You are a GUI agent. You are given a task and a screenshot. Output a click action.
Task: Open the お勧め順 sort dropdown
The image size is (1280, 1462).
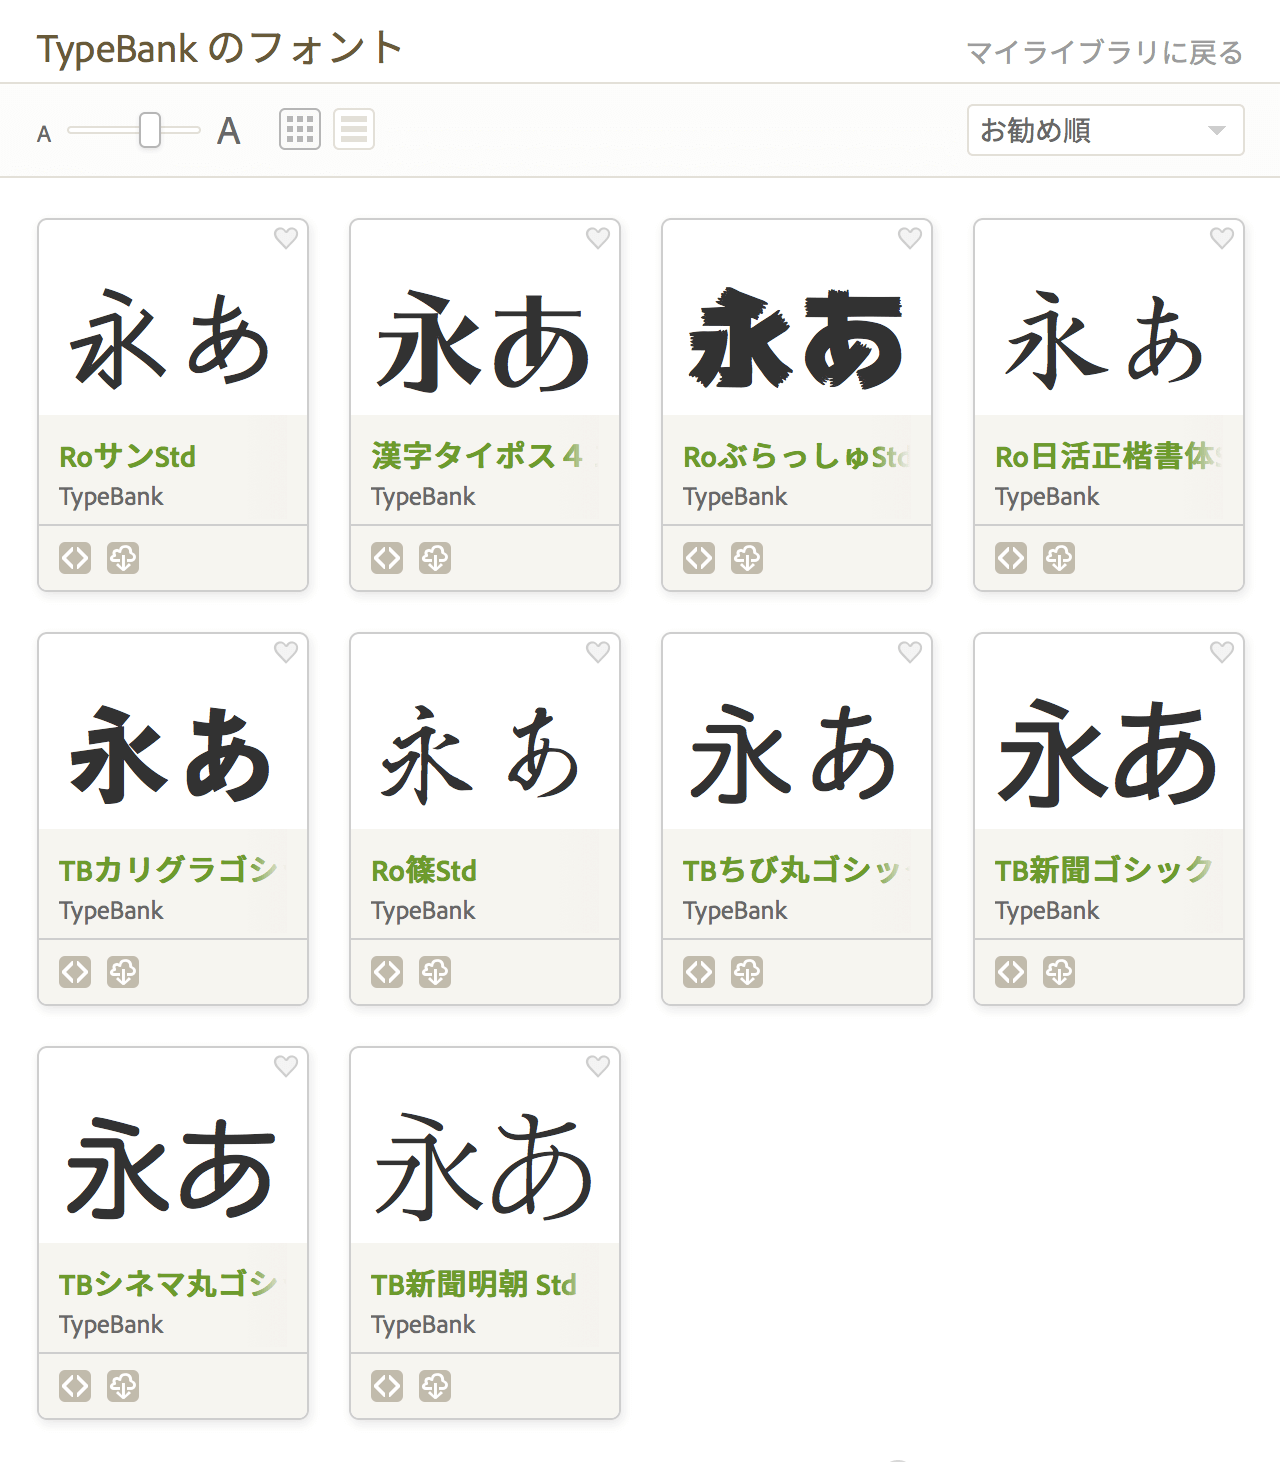click(1106, 130)
